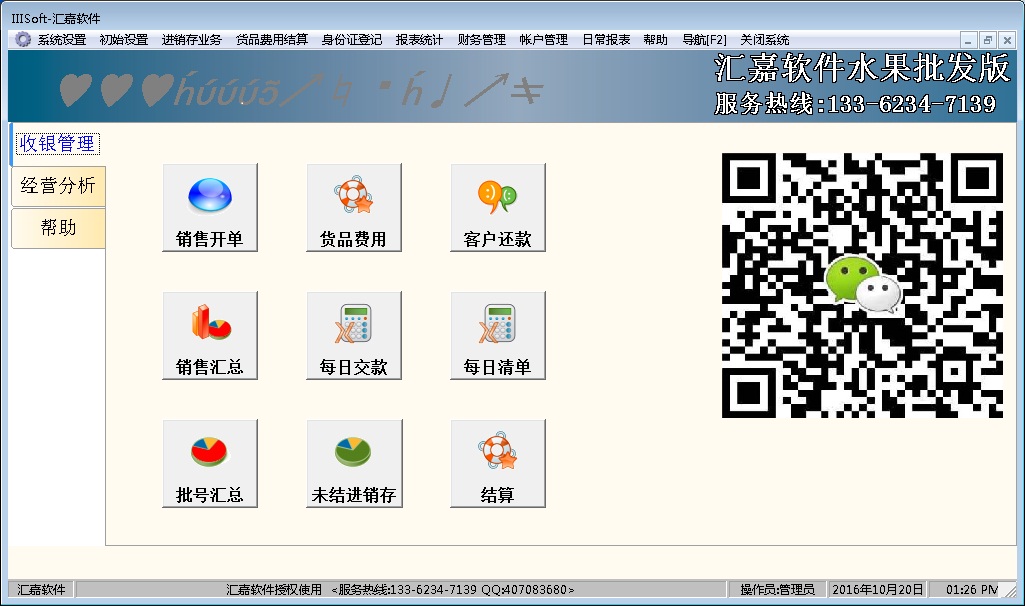Click the 2016年10月20日 date in status bar
The height and width of the screenshot is (606, 1025).
(x=878, y=590)
